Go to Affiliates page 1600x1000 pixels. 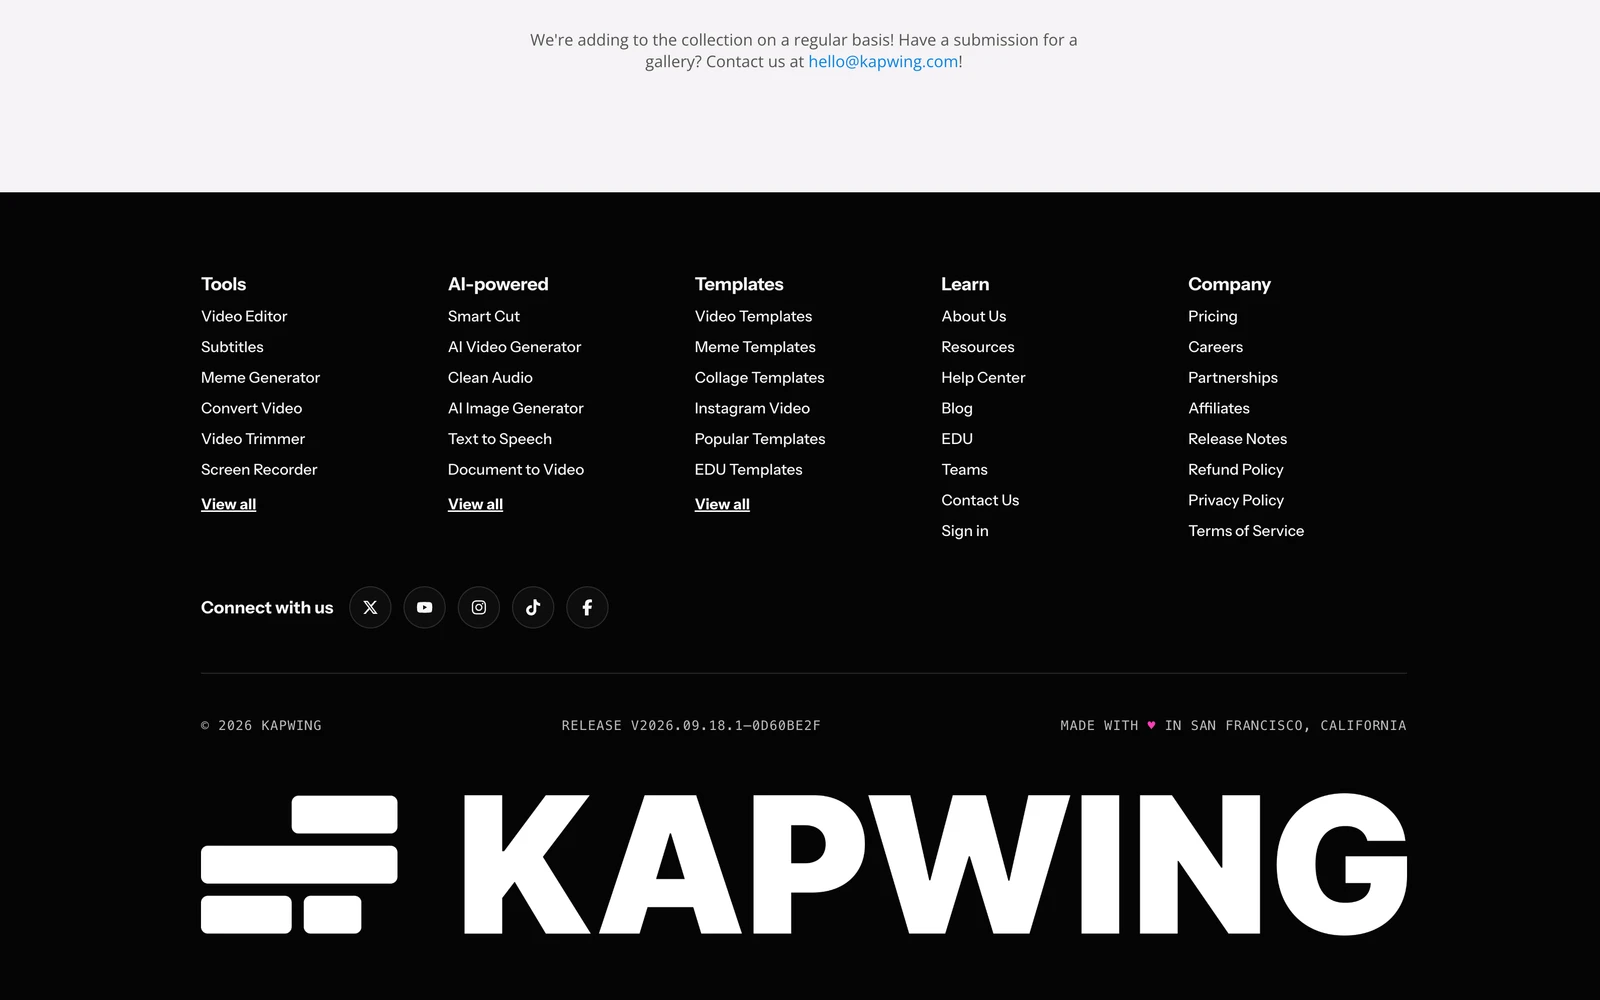tap(1219, 408)
